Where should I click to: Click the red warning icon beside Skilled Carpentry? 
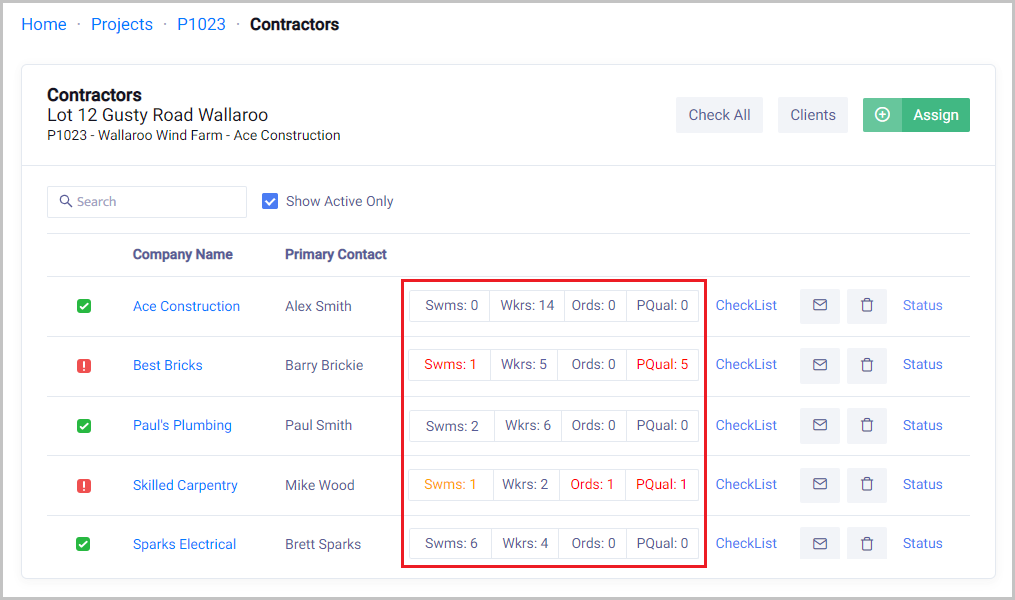click(84, 485)
